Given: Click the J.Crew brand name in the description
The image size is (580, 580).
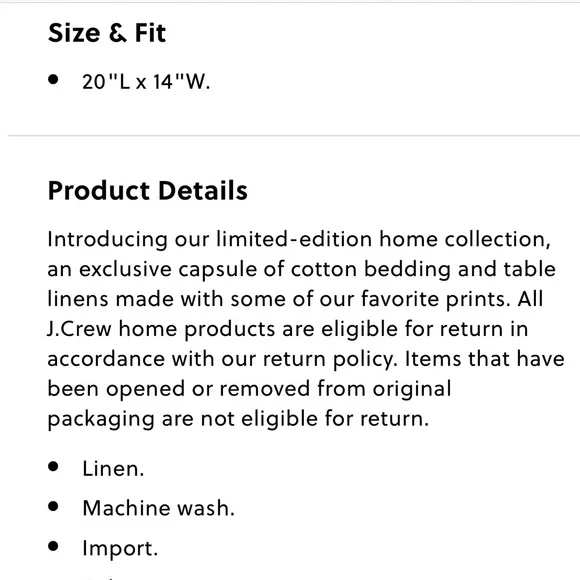Looking at the screenshot, I should pos(79,329).
